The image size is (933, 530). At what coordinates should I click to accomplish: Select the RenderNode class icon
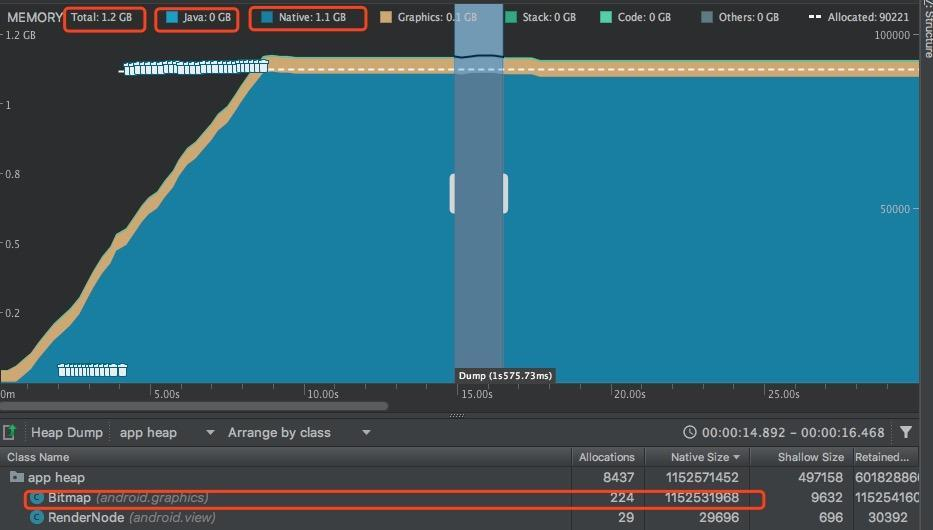37,518
